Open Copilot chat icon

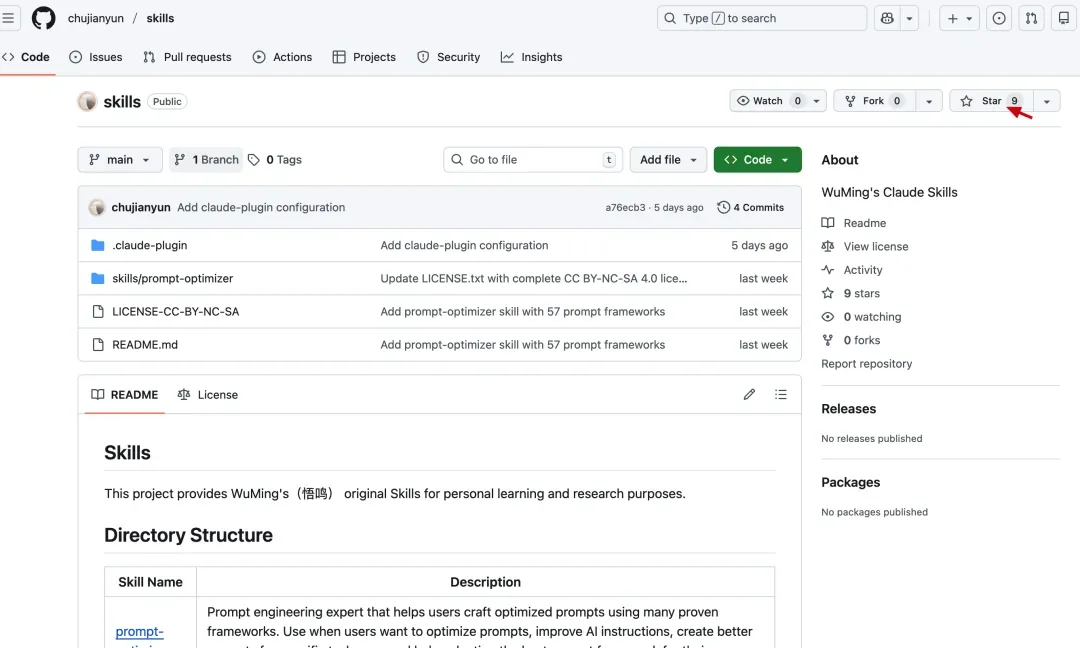tap(887, 18)
